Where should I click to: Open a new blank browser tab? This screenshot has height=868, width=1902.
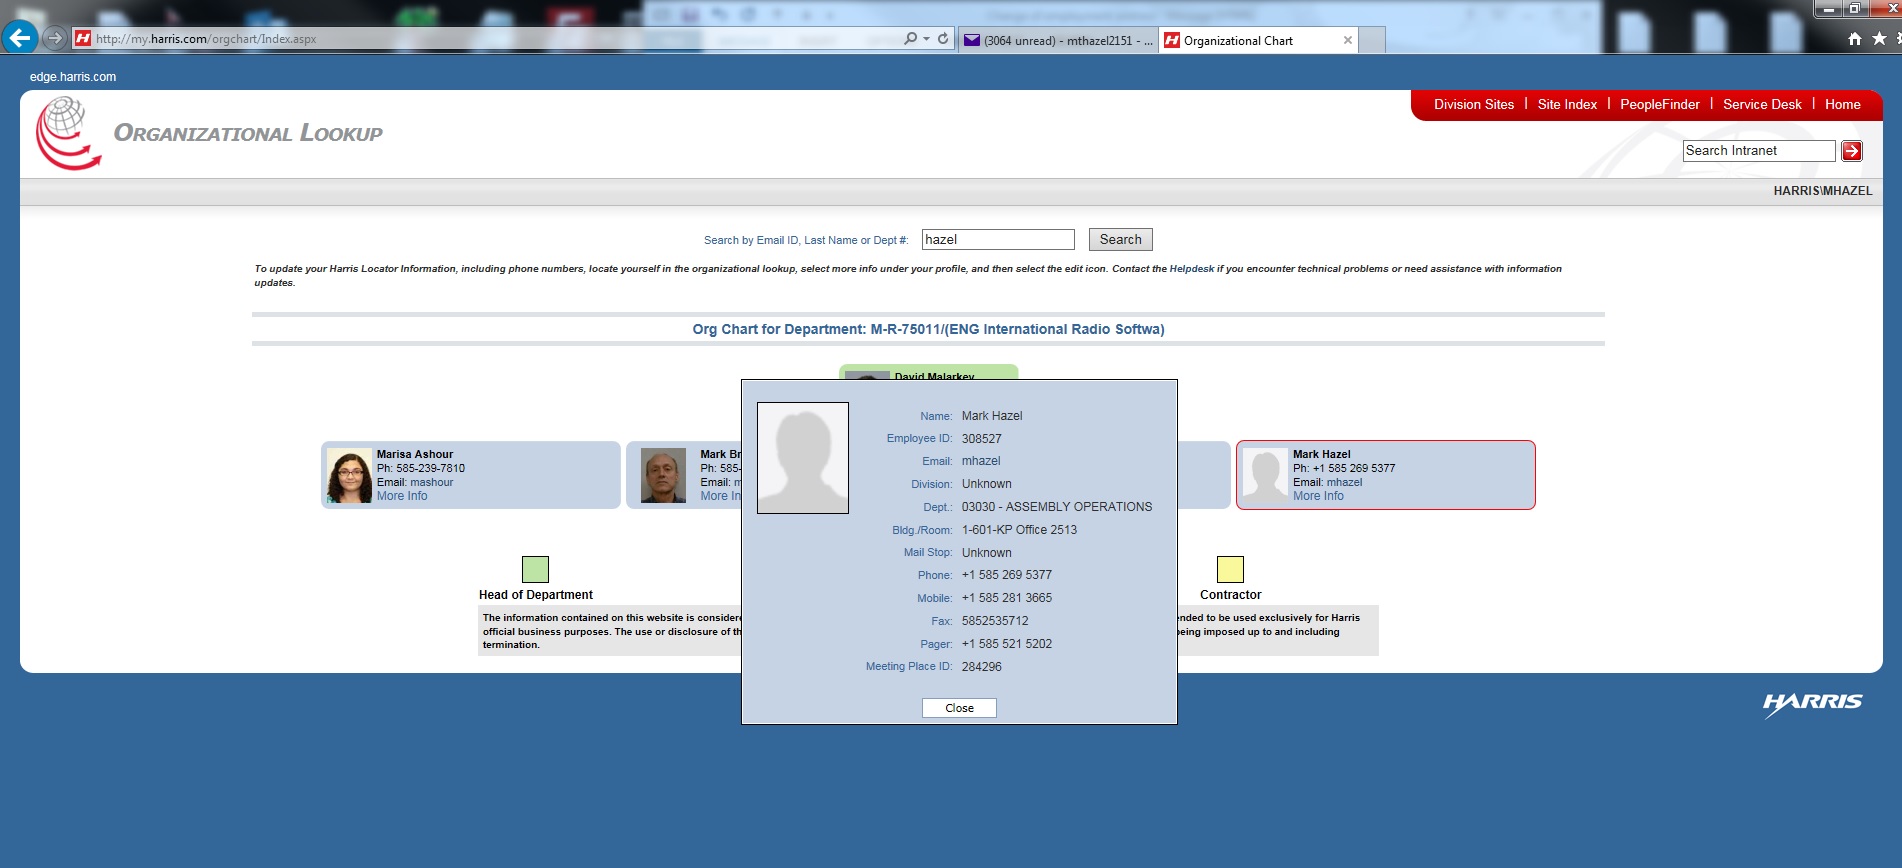[1372, 40]
